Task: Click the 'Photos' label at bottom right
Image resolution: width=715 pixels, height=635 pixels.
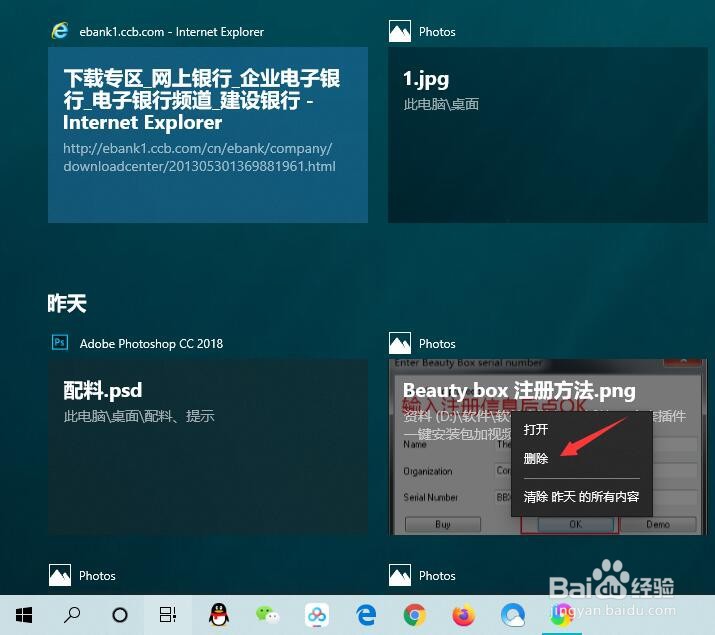Action: [437, 576]
